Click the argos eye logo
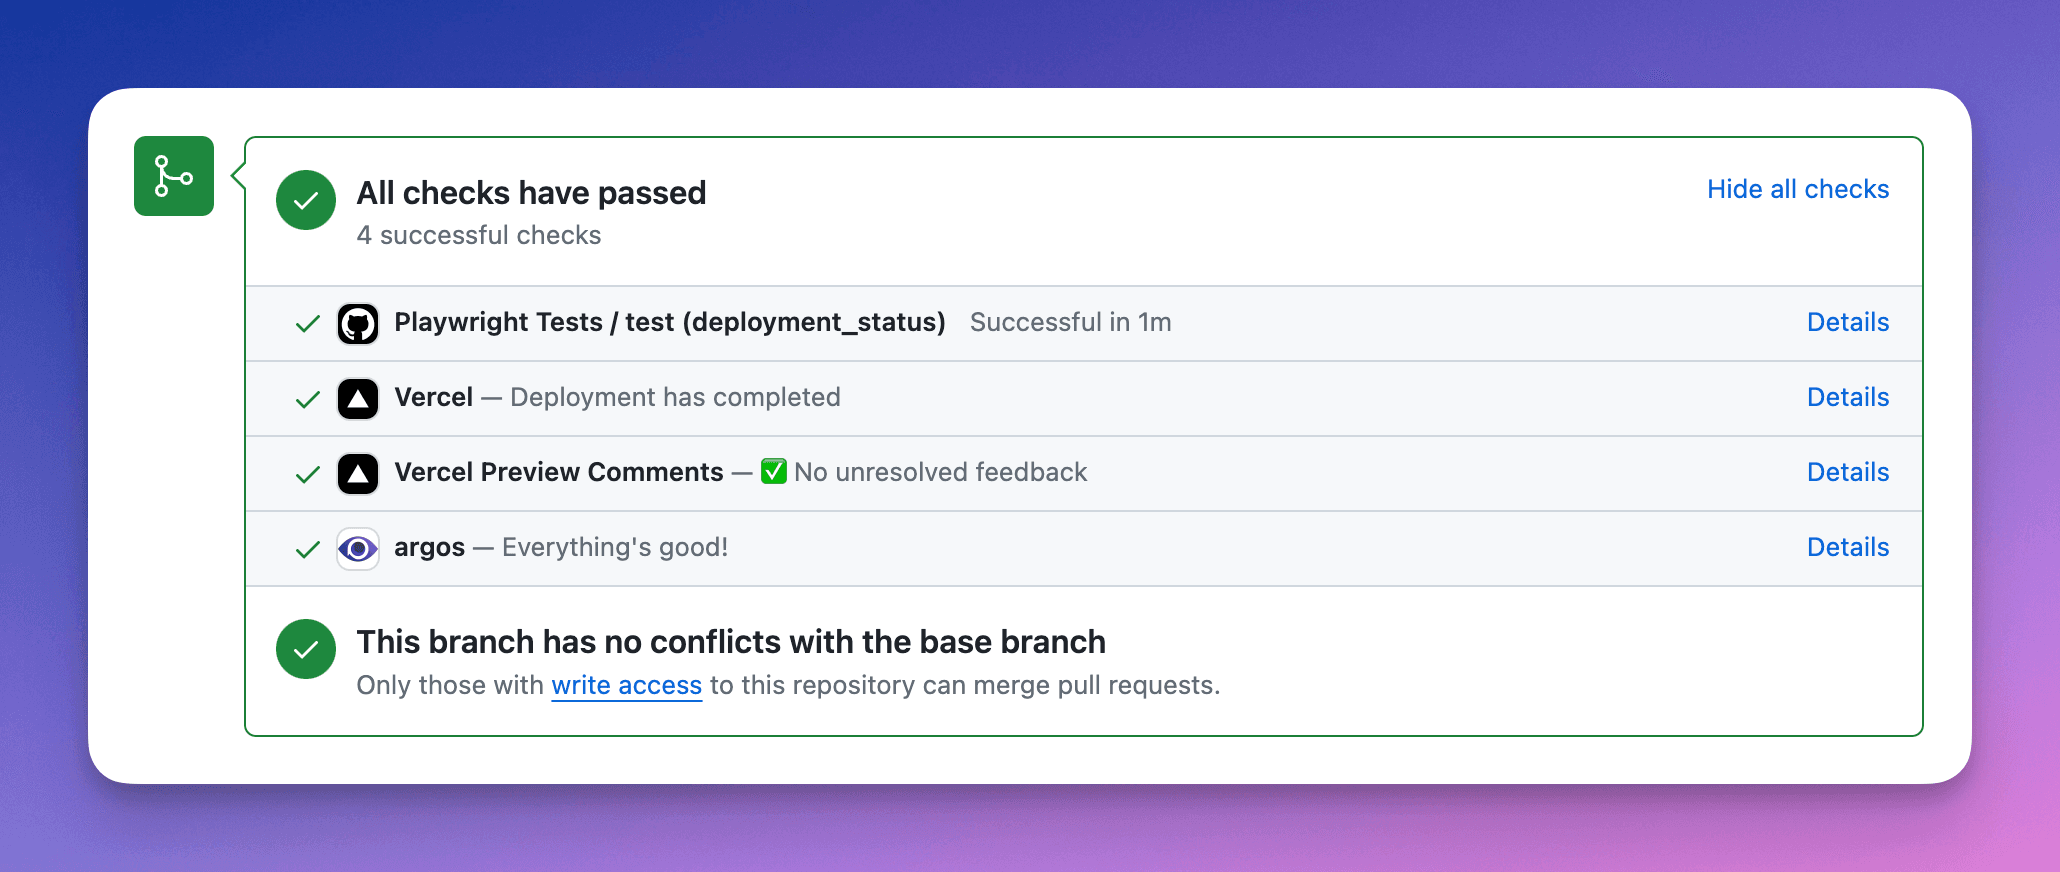 point(358,548)
